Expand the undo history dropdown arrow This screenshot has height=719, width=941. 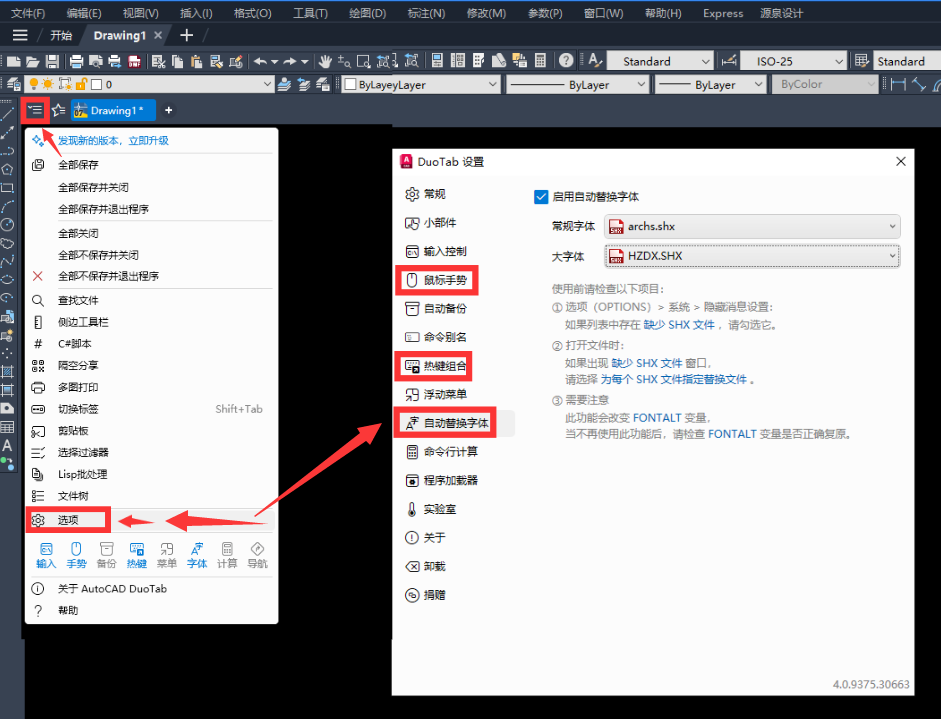[275, 61]
